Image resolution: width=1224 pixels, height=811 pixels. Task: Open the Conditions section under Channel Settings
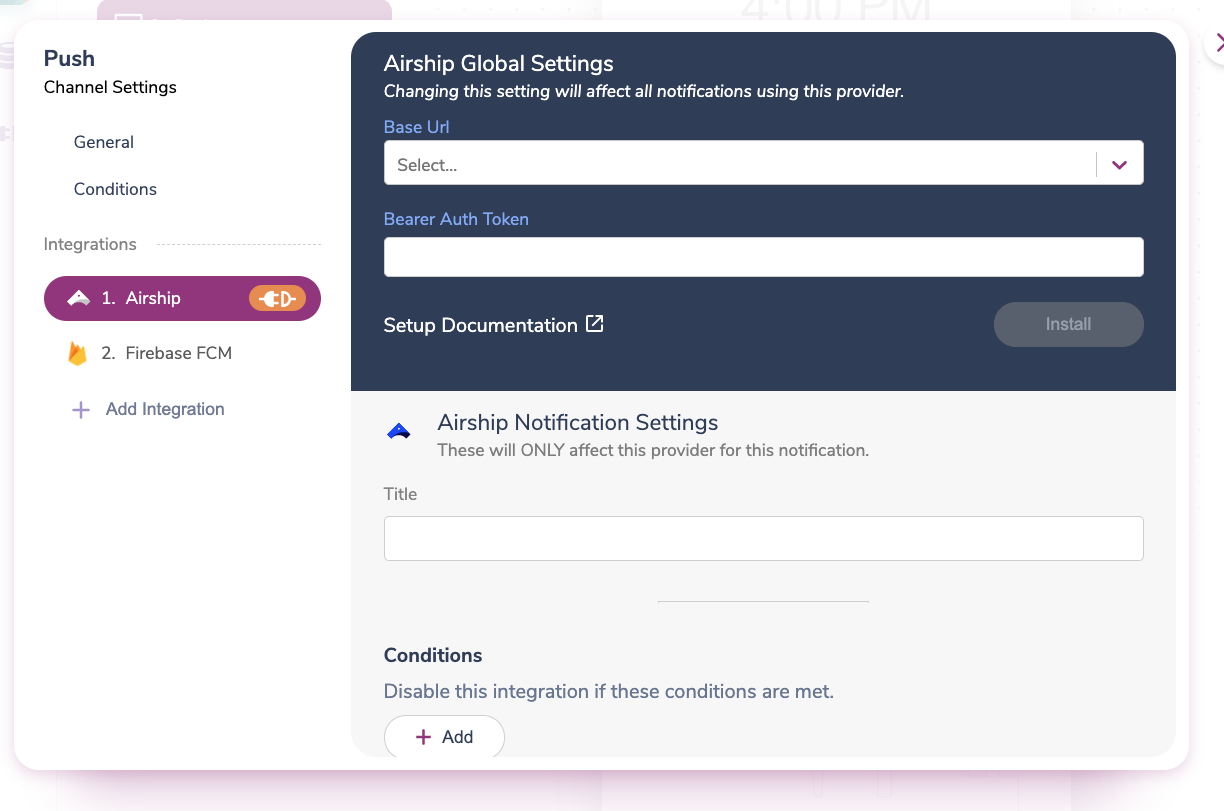pyautogui.click(x=114, y=189)
